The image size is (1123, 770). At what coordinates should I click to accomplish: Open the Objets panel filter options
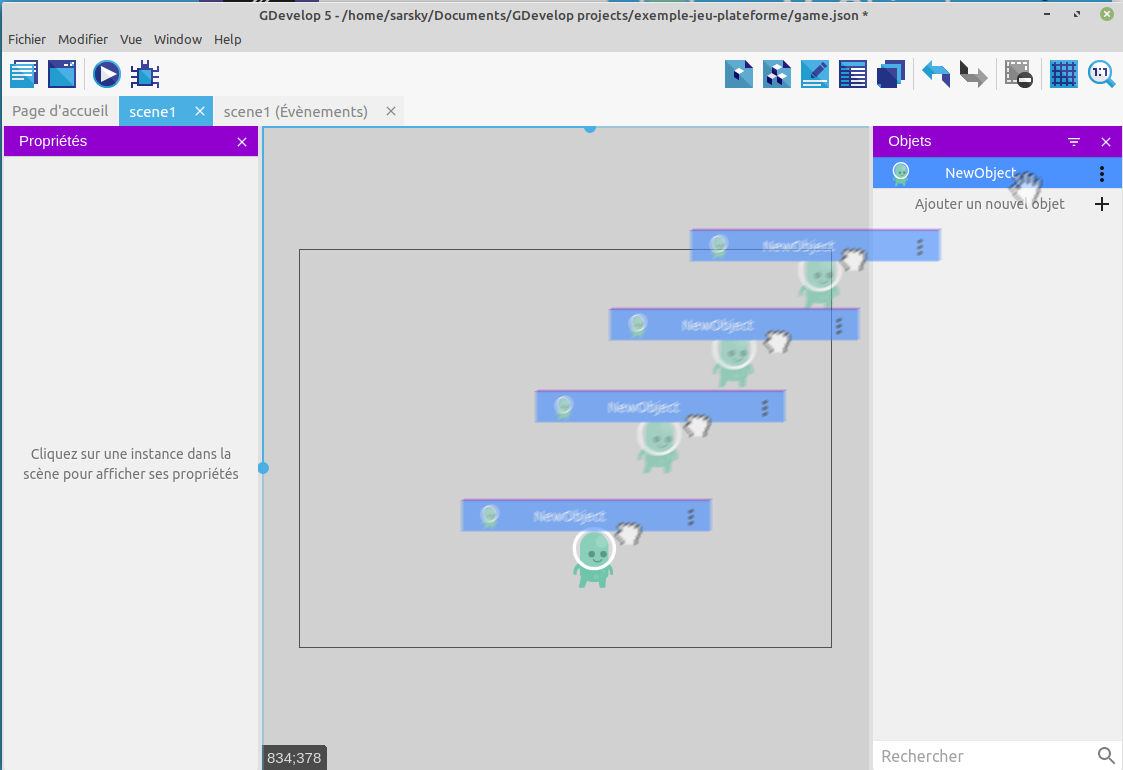pos(1074,142)
